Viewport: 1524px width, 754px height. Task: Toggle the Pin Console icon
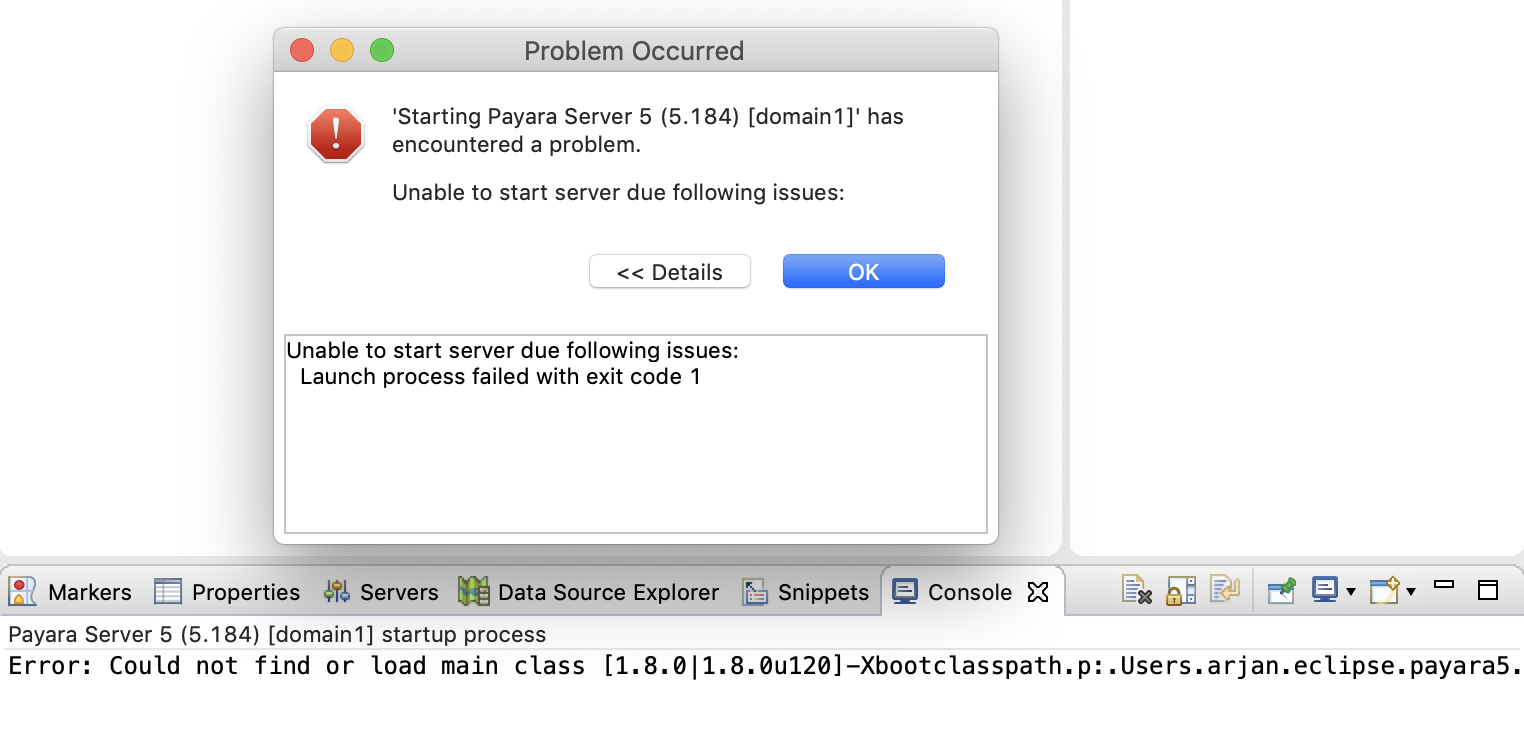click(1281, 590)
